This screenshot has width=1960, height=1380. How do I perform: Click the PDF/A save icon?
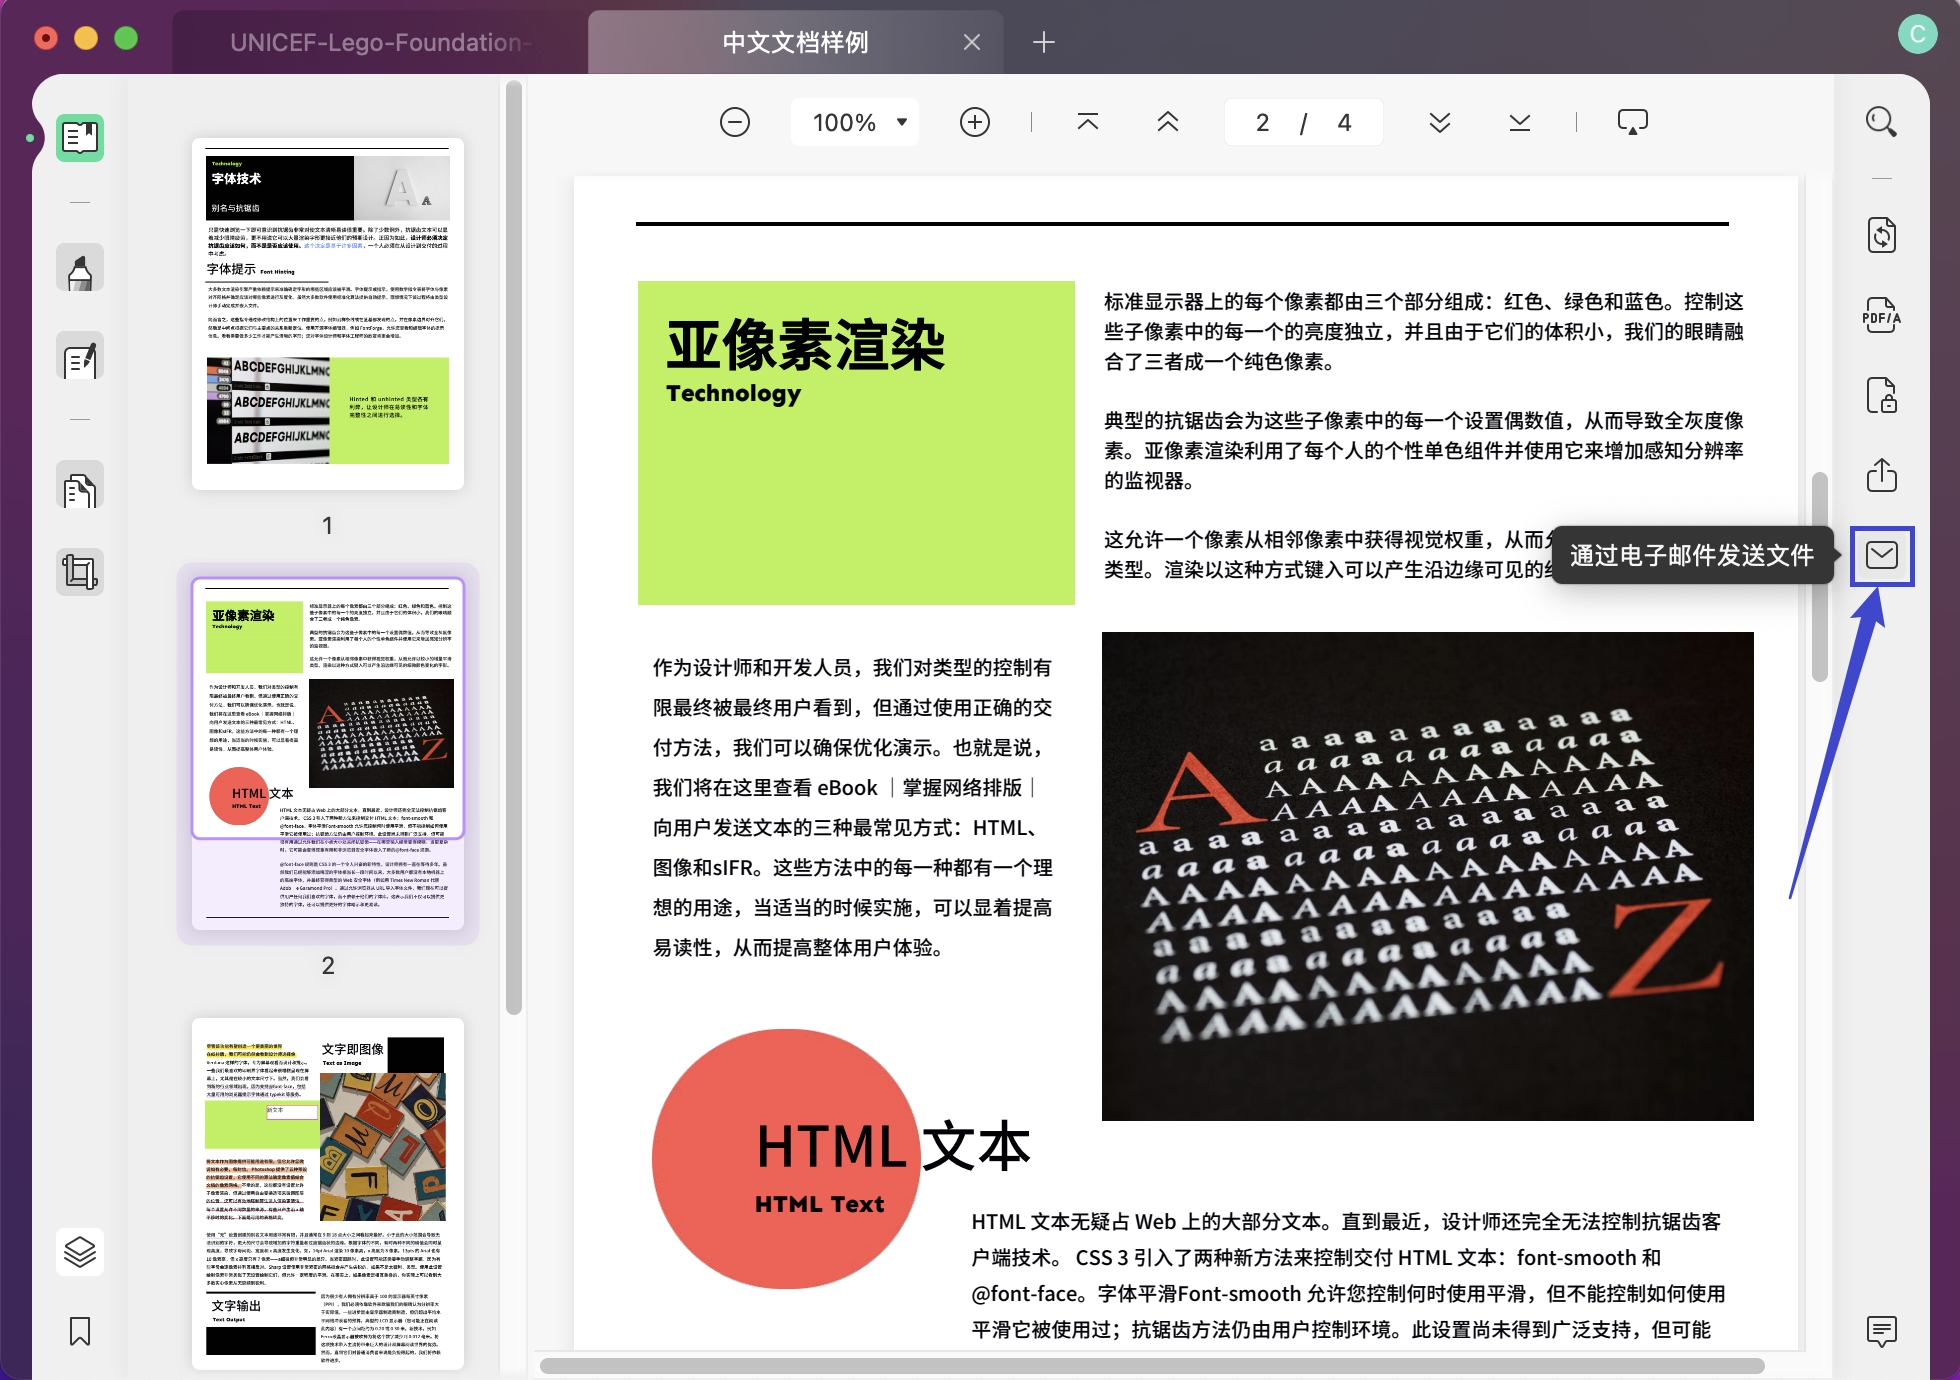point(1881,316)
